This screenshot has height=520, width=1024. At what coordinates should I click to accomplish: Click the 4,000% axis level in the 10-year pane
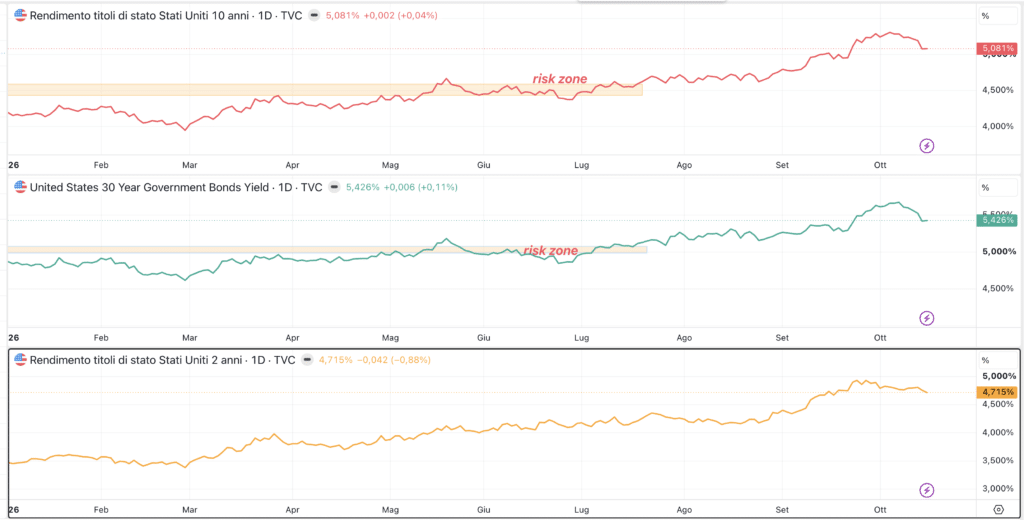(999, 126)
